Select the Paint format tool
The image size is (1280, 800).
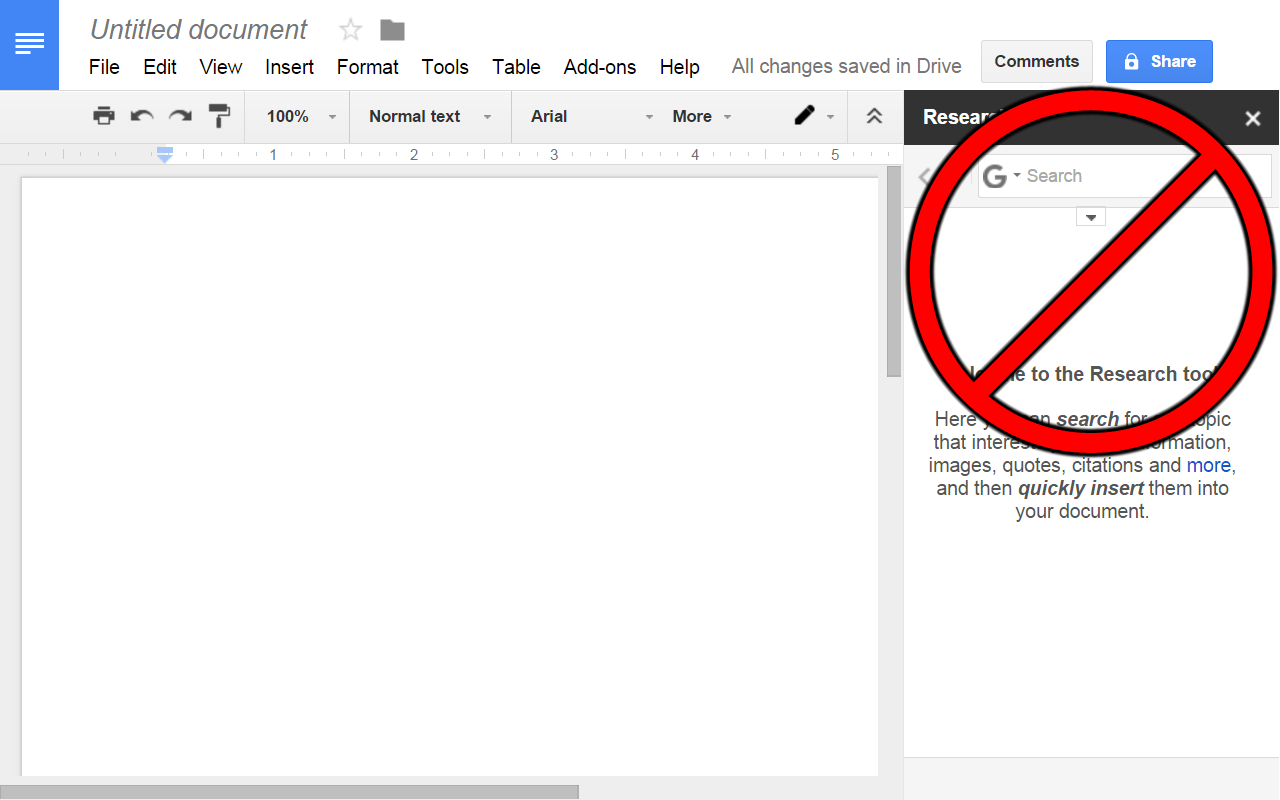tap(219, 116)
